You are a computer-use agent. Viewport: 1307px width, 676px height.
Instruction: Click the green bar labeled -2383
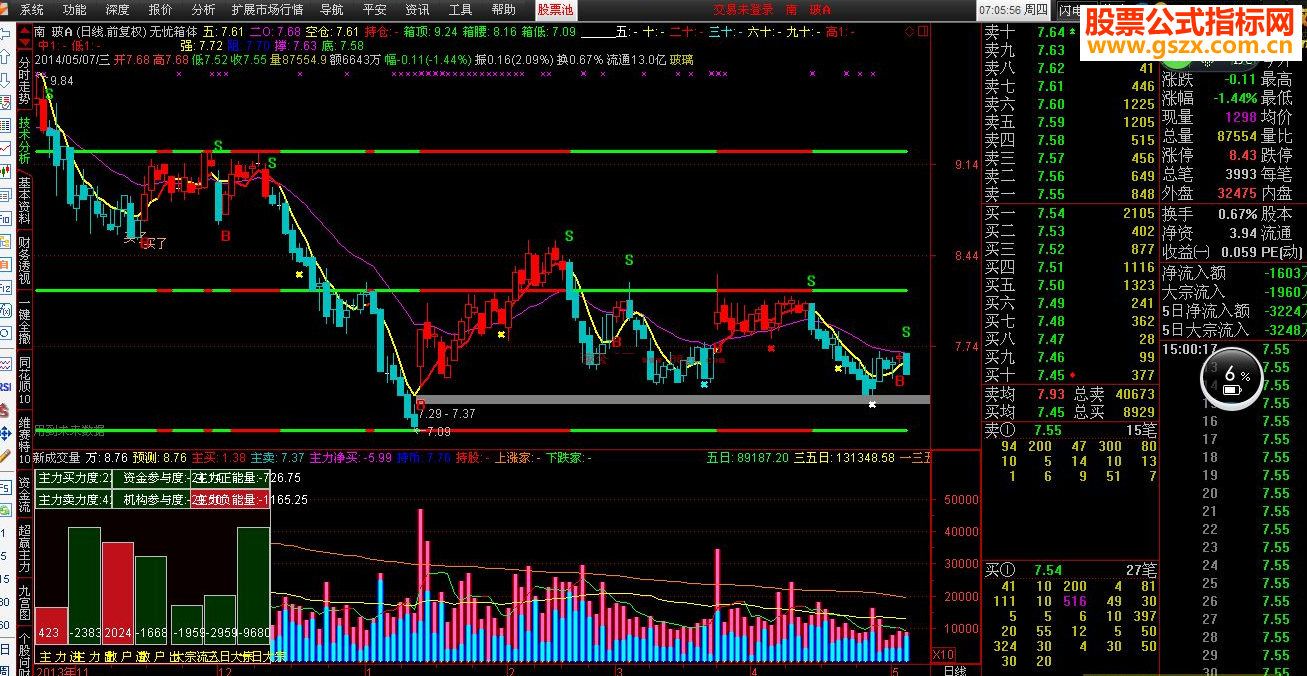pyautogui.click(x=85, y=586)
